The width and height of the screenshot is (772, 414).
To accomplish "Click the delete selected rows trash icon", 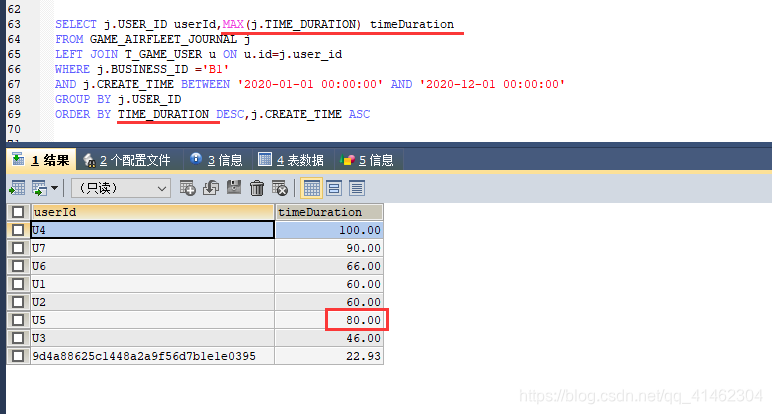I will coord(257,188).
